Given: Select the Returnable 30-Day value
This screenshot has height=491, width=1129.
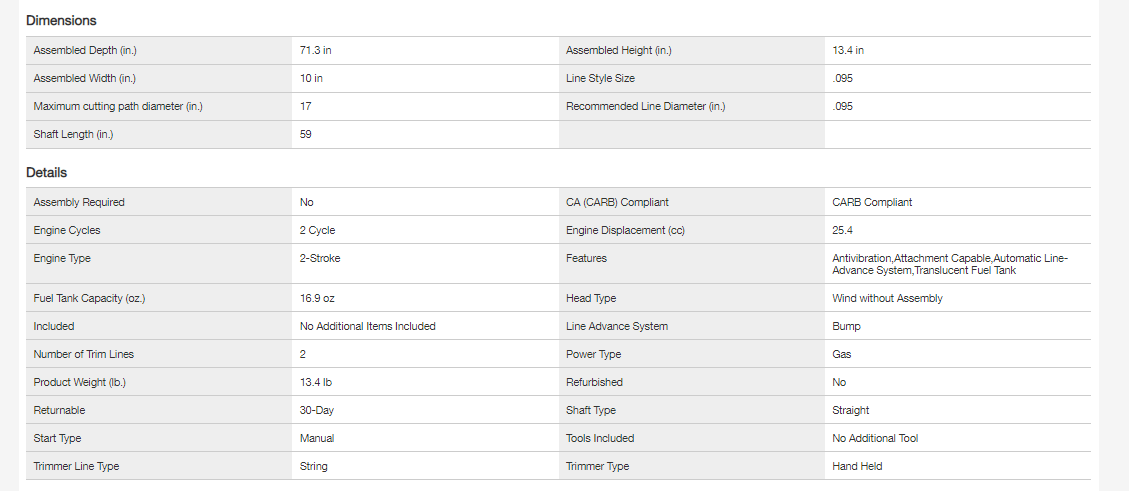Looking at the screenshot, I should pos(317,411).
